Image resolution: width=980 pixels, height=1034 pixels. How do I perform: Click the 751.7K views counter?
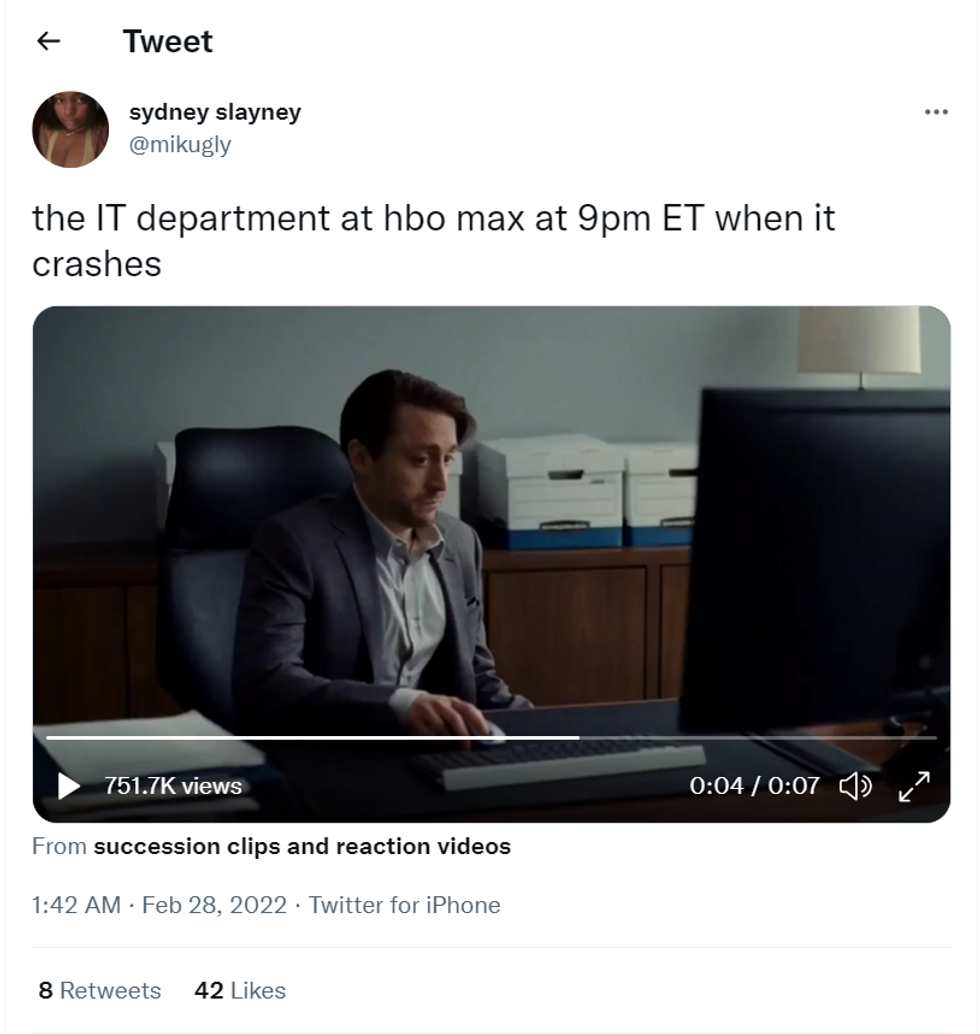click(x=173, y=786)
